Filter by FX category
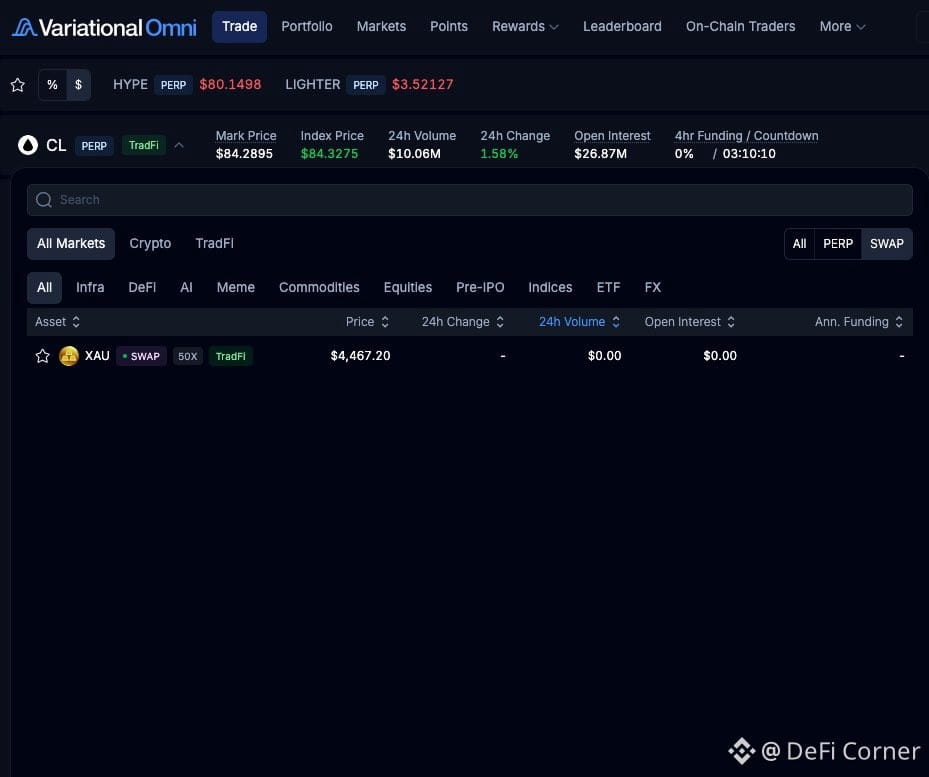Viewport: 929px width, 777px height. (653, 287)
